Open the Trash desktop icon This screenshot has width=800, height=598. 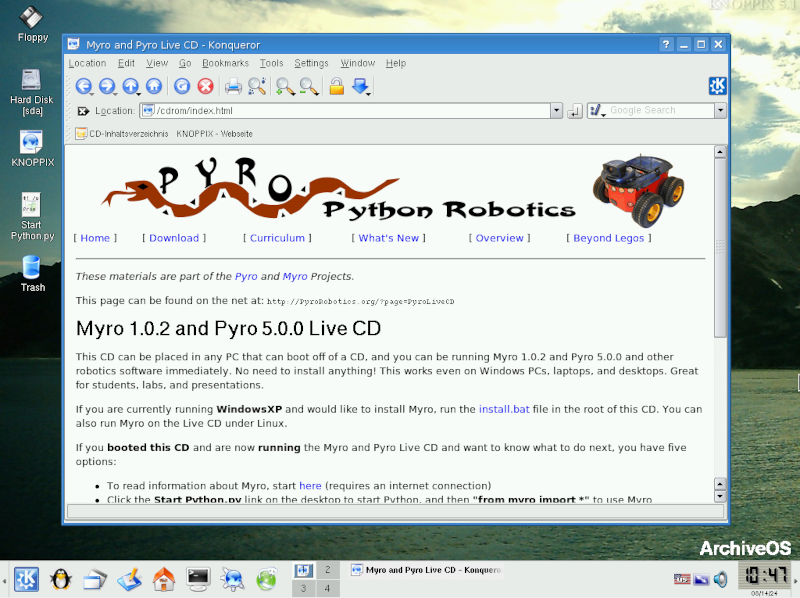(x=33, y=273)
